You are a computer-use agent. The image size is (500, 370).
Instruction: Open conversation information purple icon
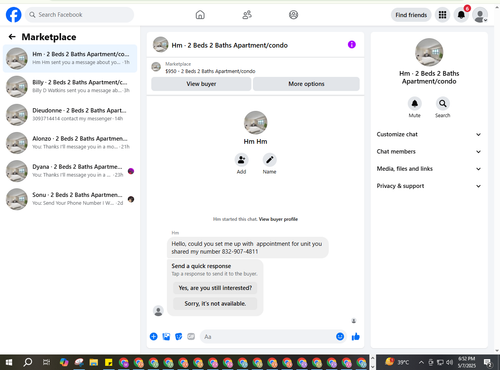[x=352, y=44]
